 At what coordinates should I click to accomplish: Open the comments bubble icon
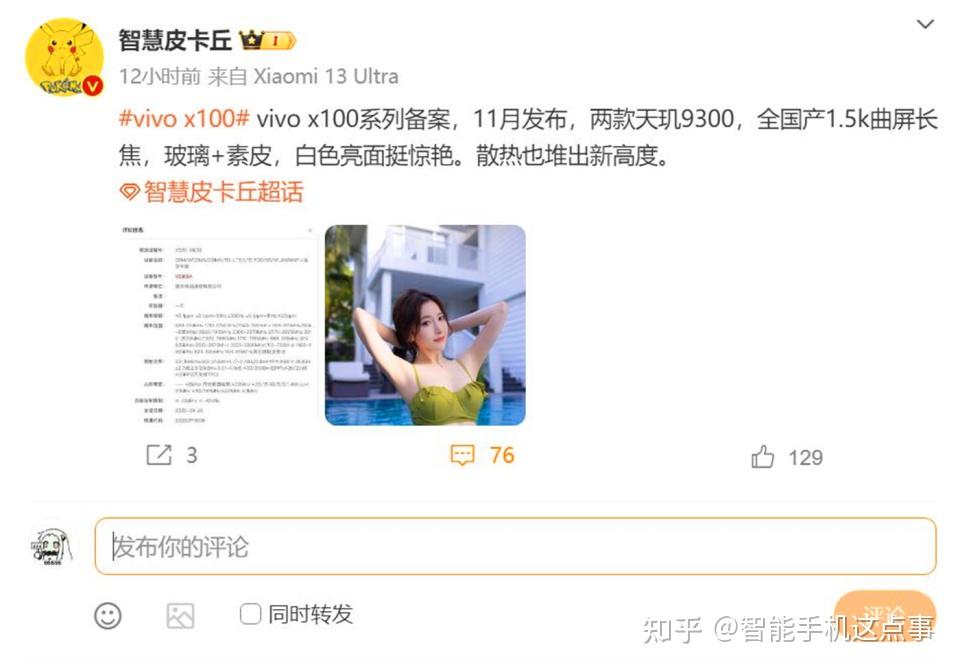tap(462, 456)
